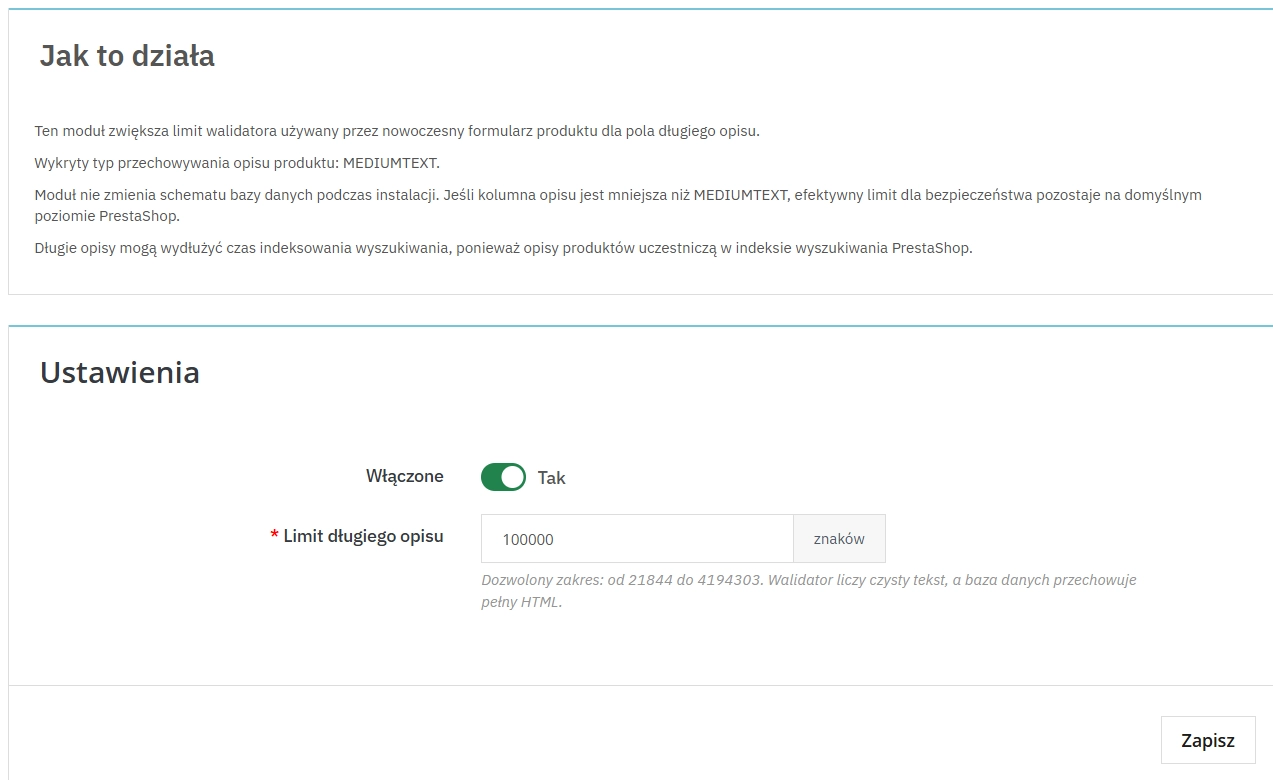Click the "Jak to działa" panel heading

pos(126,56)
